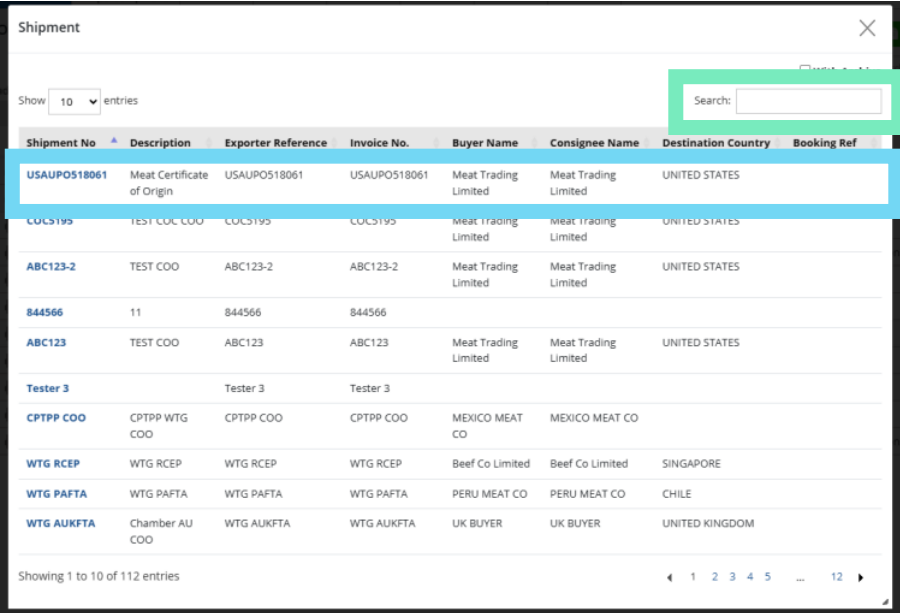The image size is (900, 613).
Task: Open shipment WTG RCEP
Action: [53, 464]
